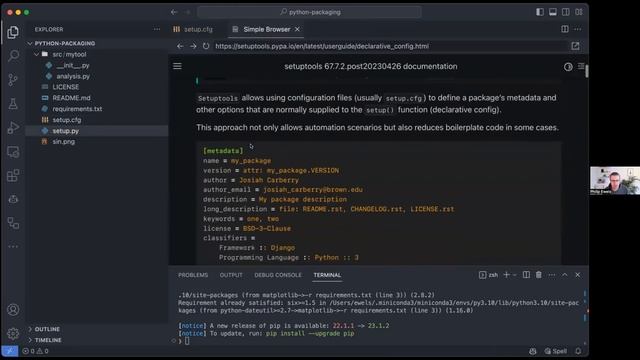
Task: Open editor More Actions menu
Action: tap(578, 29)
